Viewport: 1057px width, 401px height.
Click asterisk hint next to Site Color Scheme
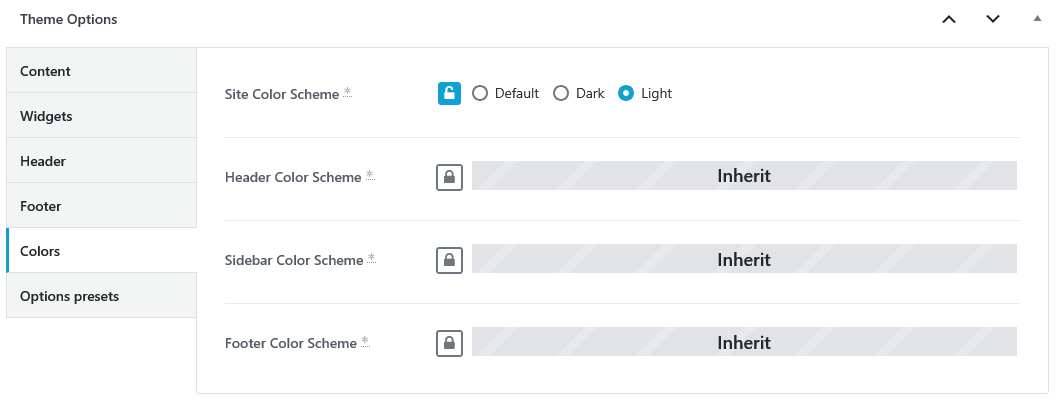(x=348, y=92)
